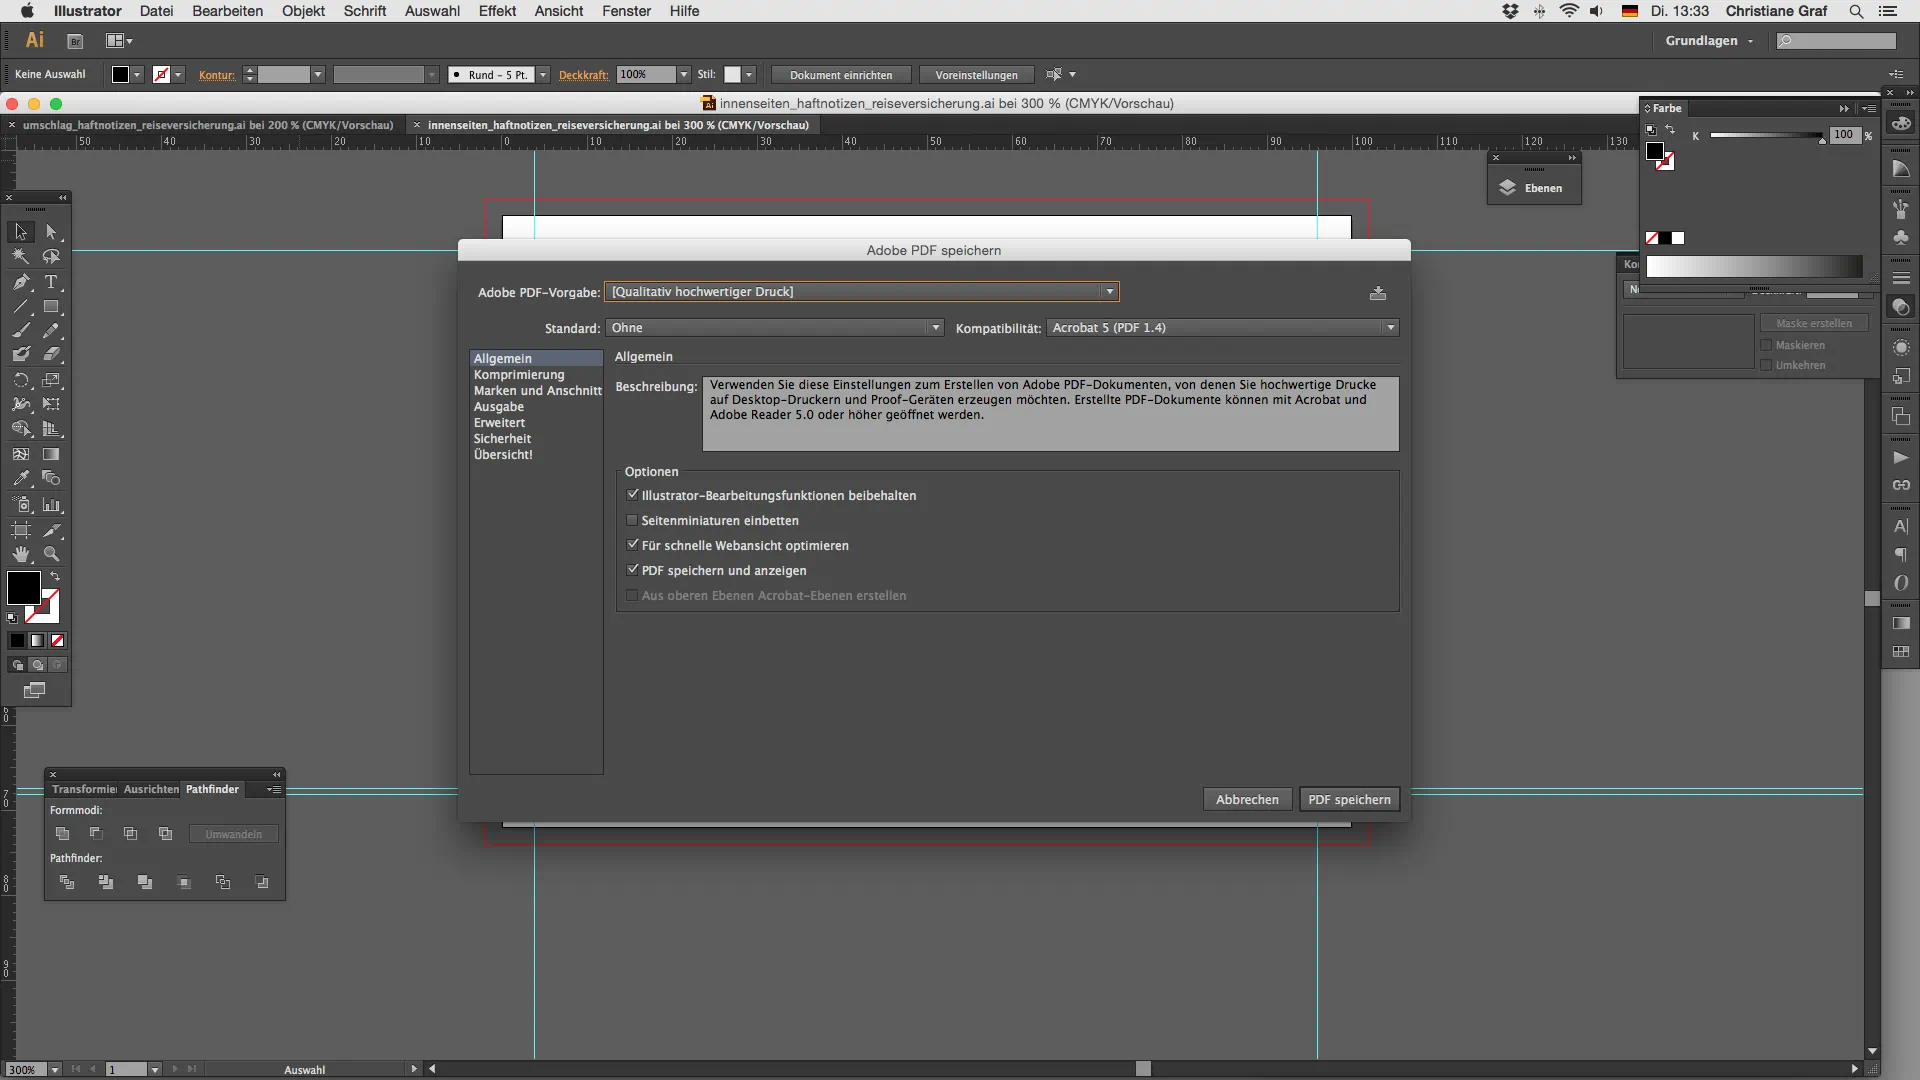Open the Ebenen layers panel
The width and height of the screenshot is (1920, 1080).
tap(1533, 188)
